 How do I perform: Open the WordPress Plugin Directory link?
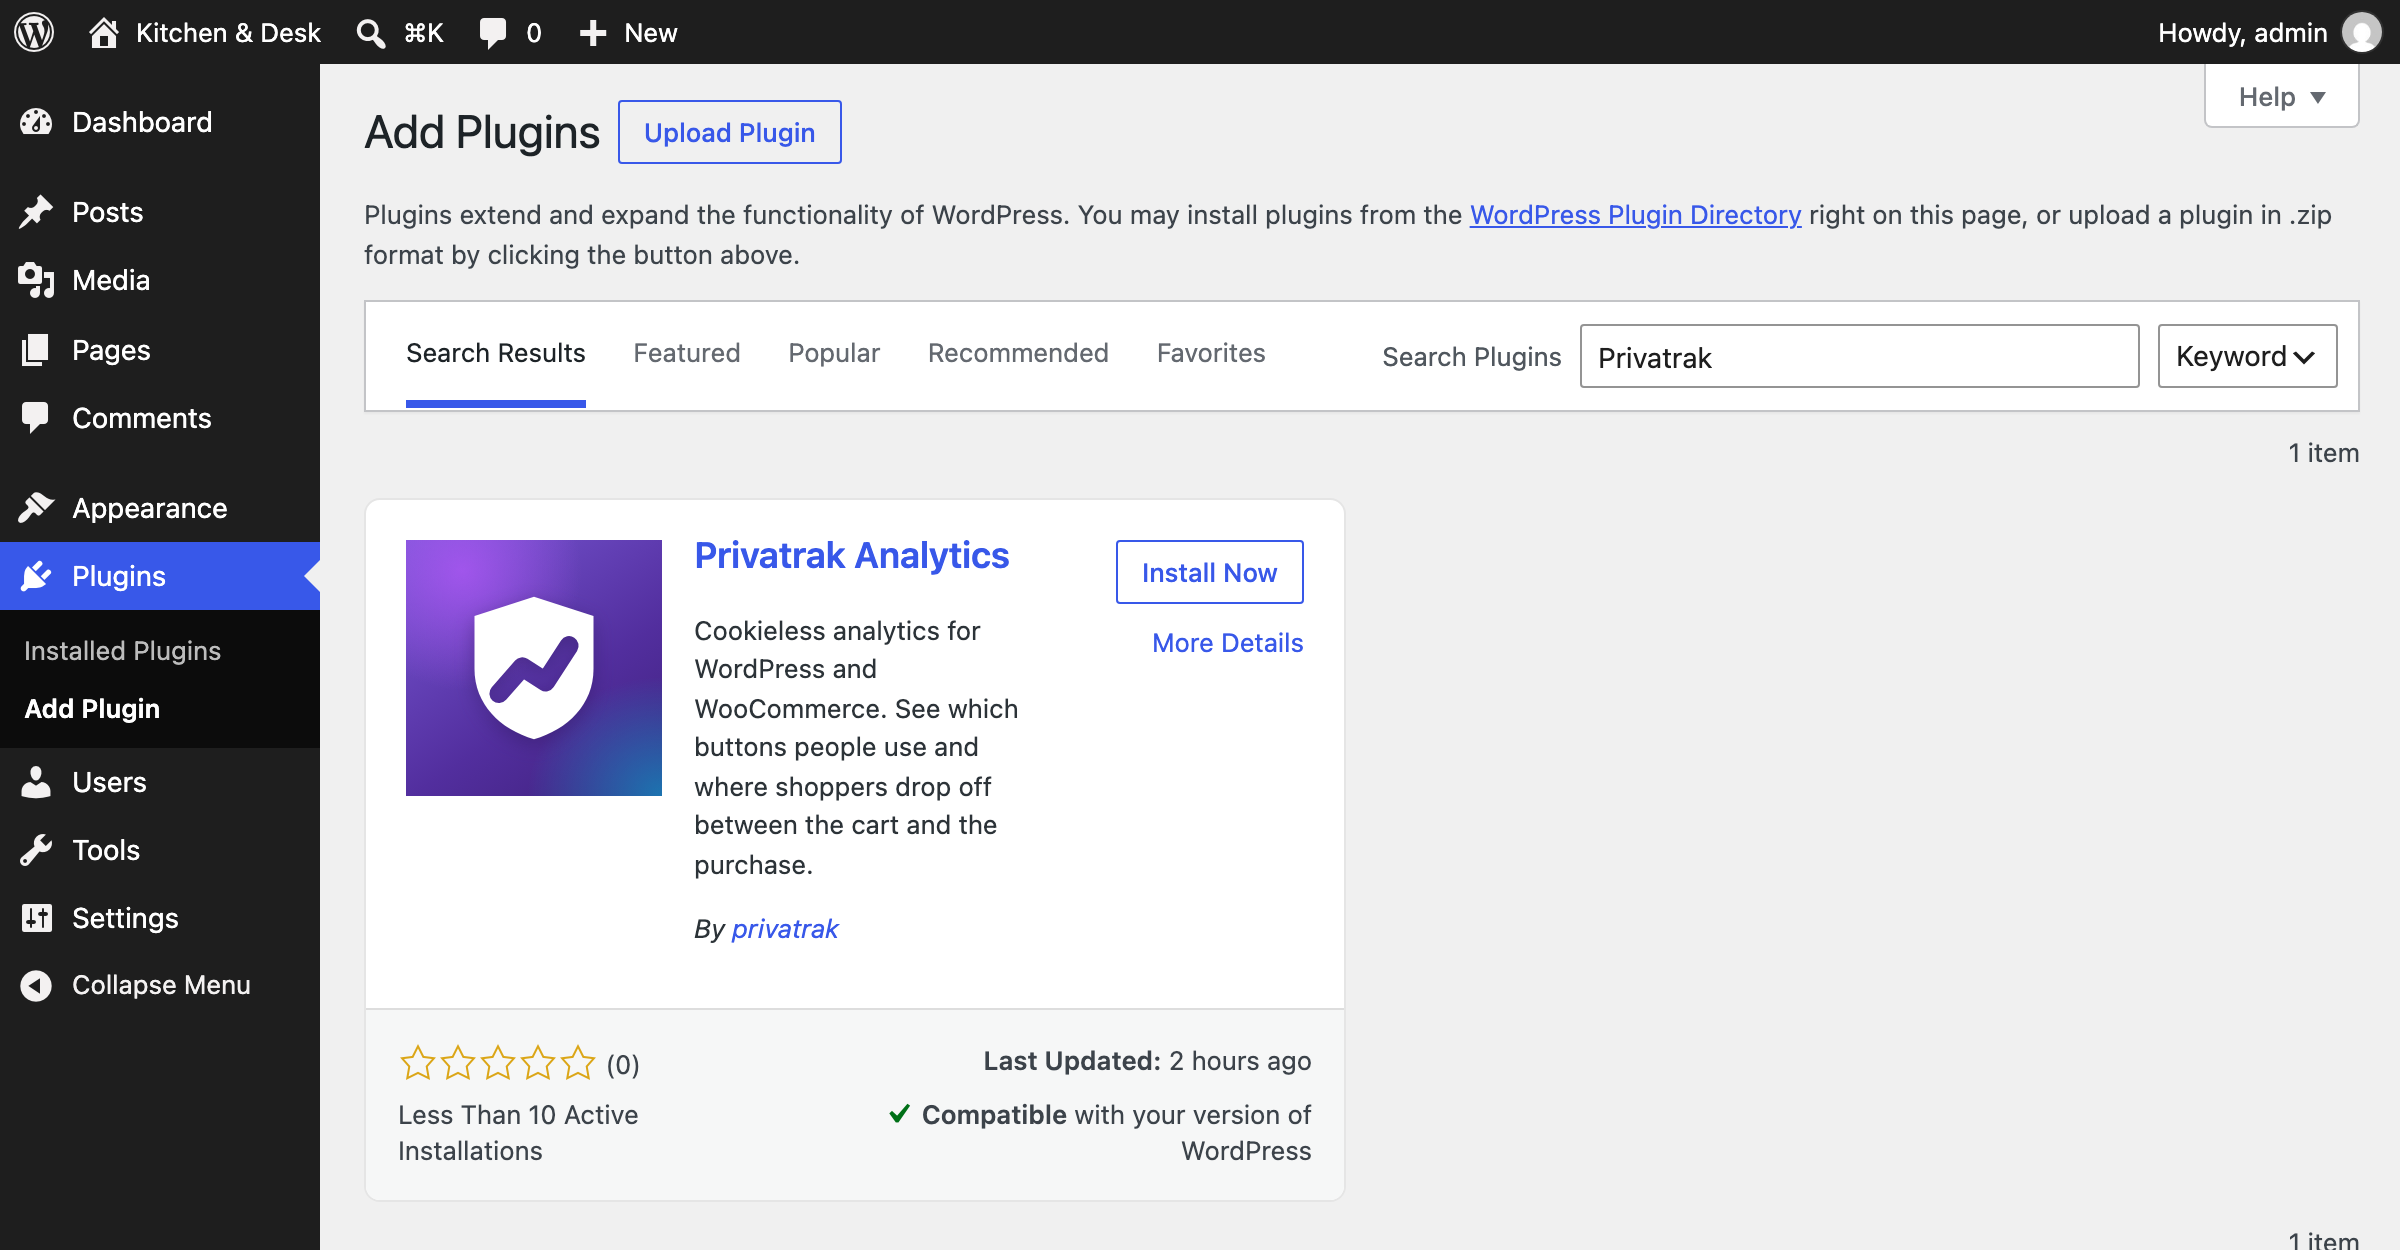[1635, 215]
